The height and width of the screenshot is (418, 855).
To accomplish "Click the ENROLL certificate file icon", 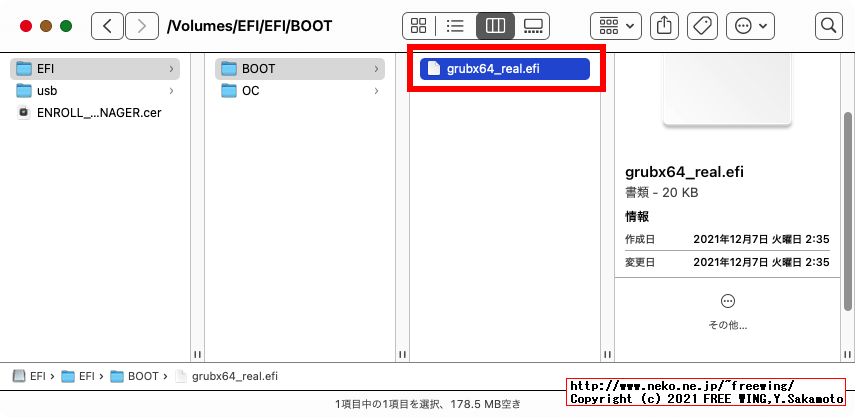I will pos(23,113).
